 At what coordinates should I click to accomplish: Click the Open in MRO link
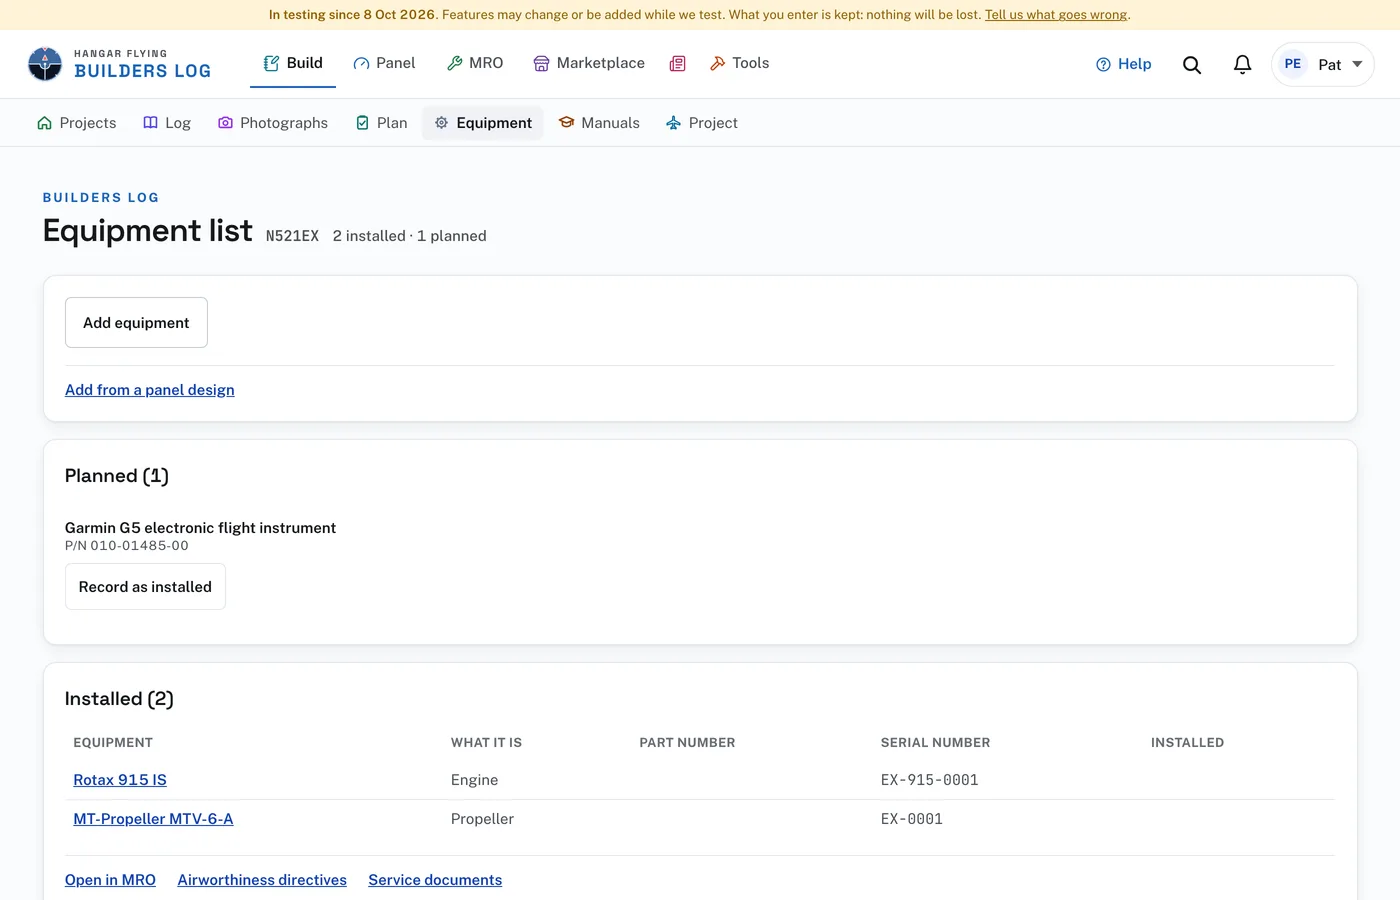[x=110, y=880]
